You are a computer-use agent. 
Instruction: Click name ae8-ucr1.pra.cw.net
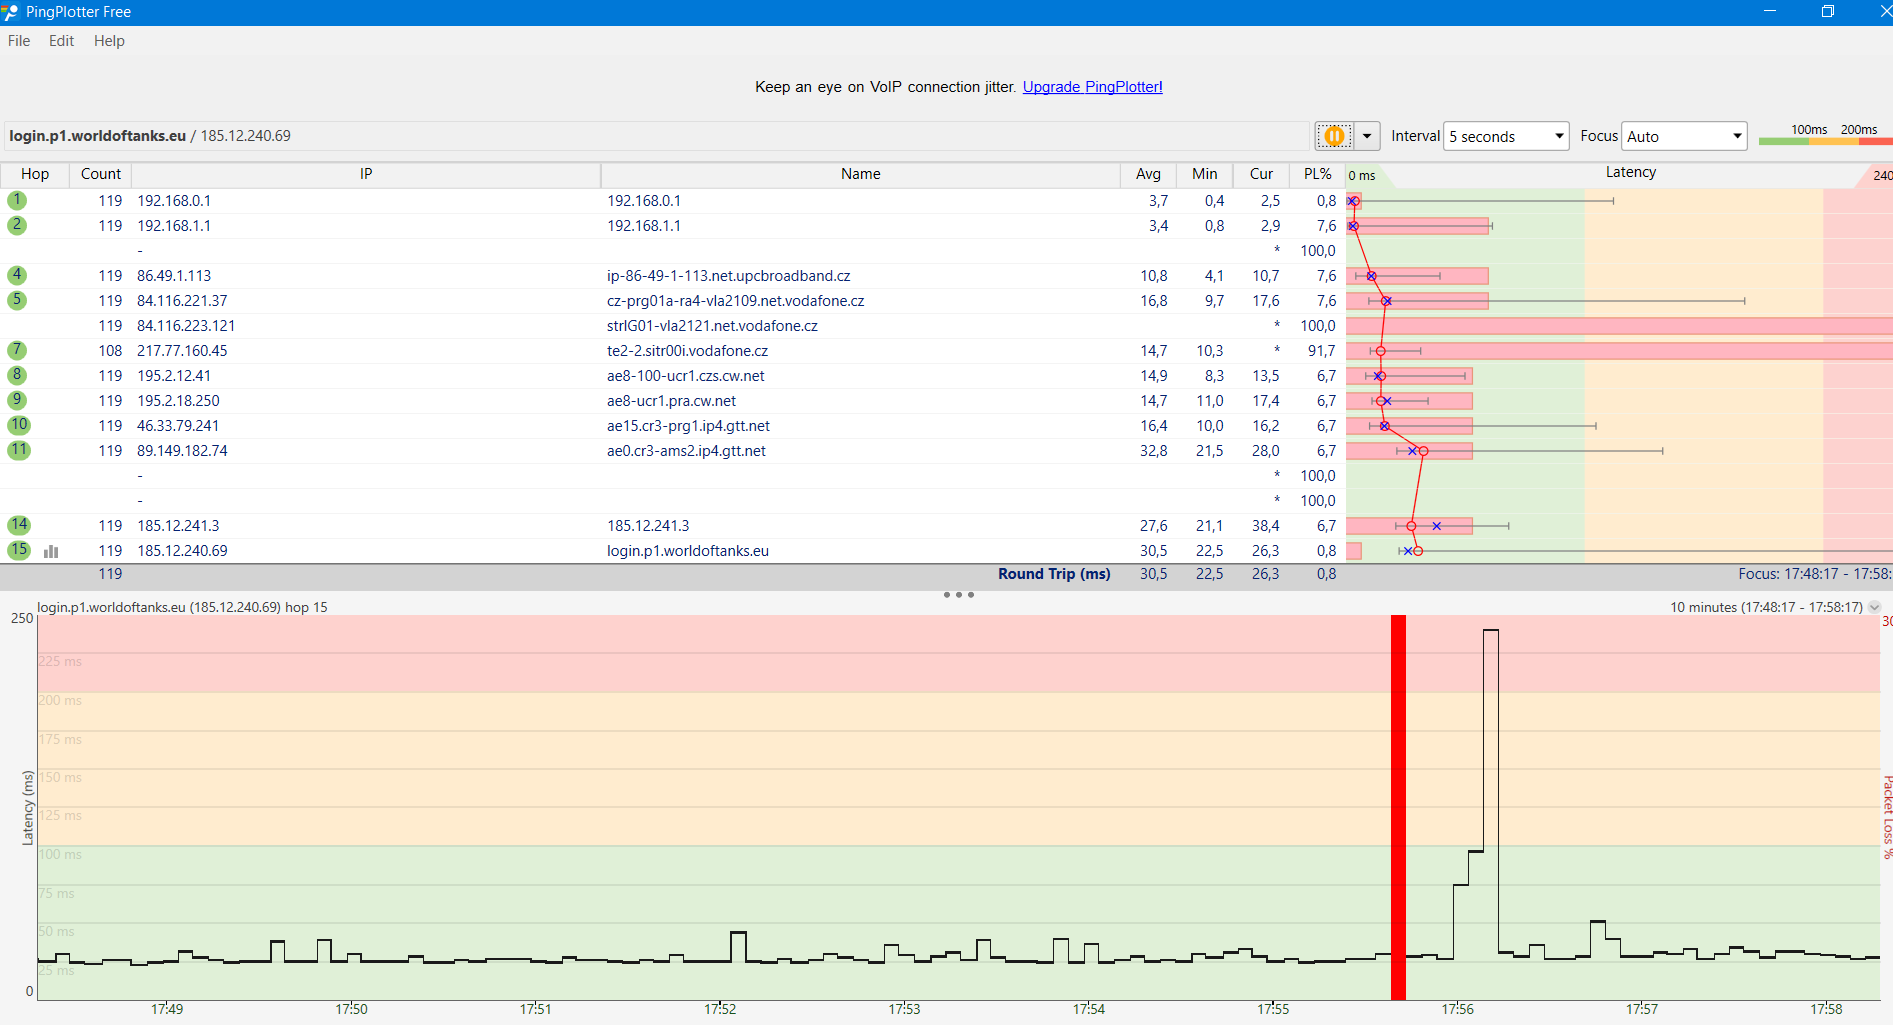[671, 401]
